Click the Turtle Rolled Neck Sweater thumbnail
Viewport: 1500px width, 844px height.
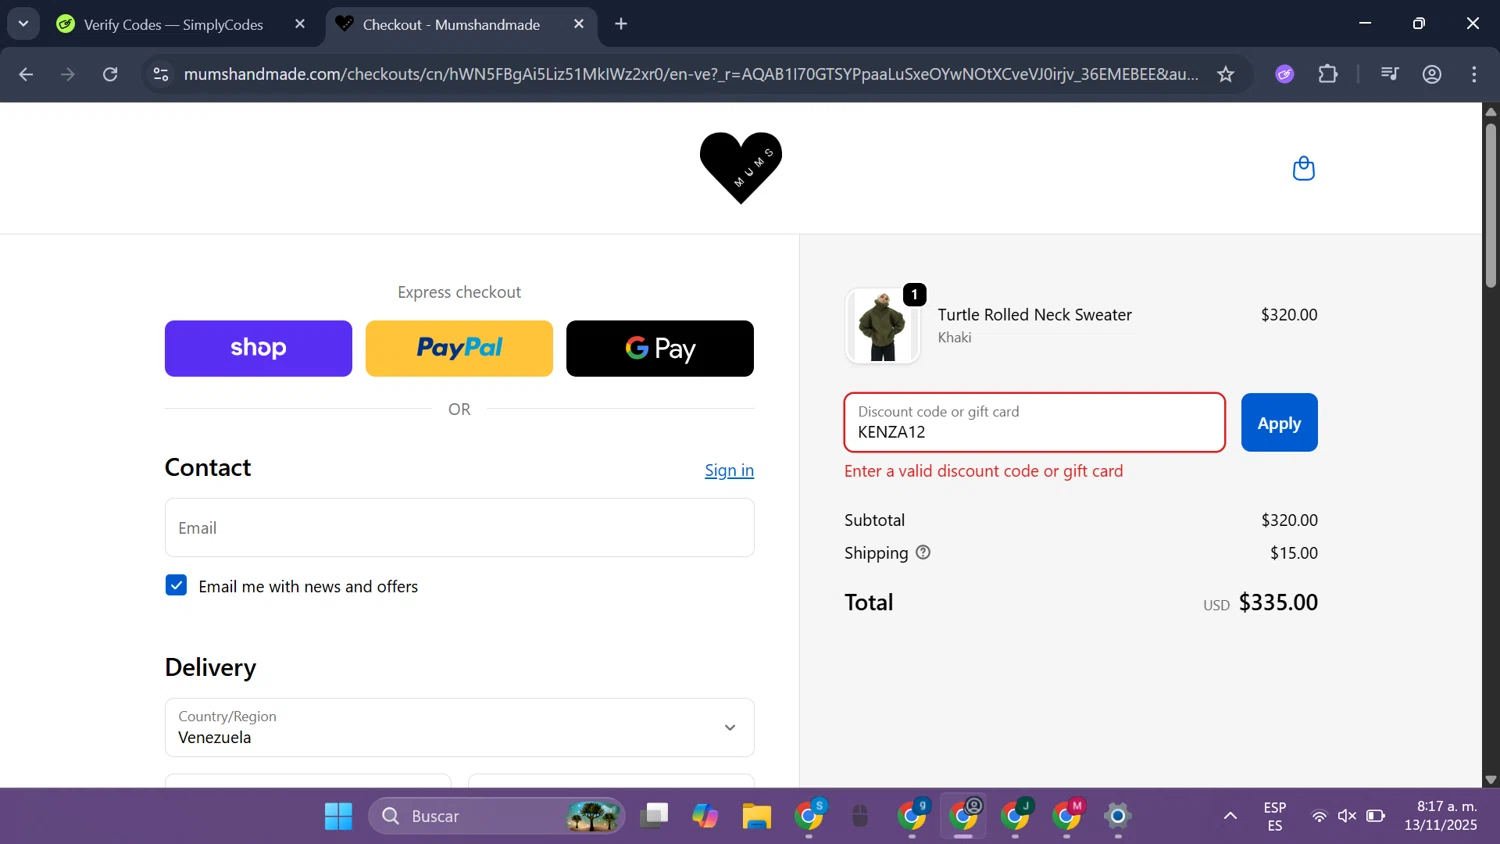click(882, 326)
